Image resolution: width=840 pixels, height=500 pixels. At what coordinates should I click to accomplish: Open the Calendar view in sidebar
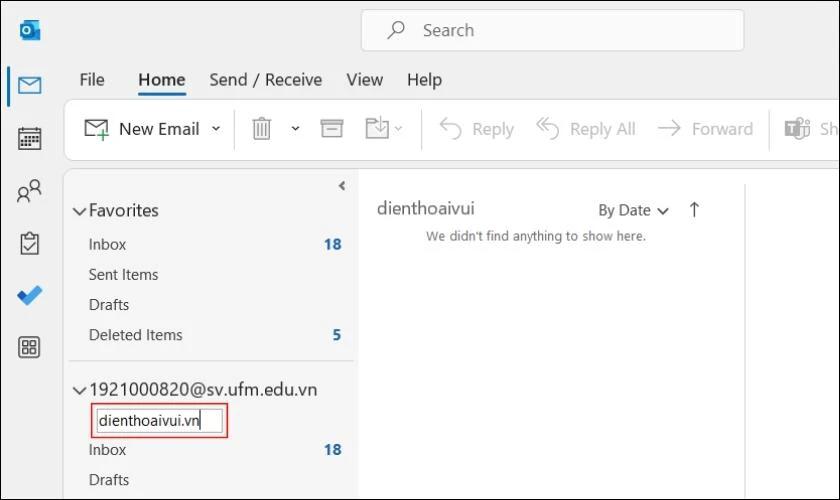click(29, 138)
